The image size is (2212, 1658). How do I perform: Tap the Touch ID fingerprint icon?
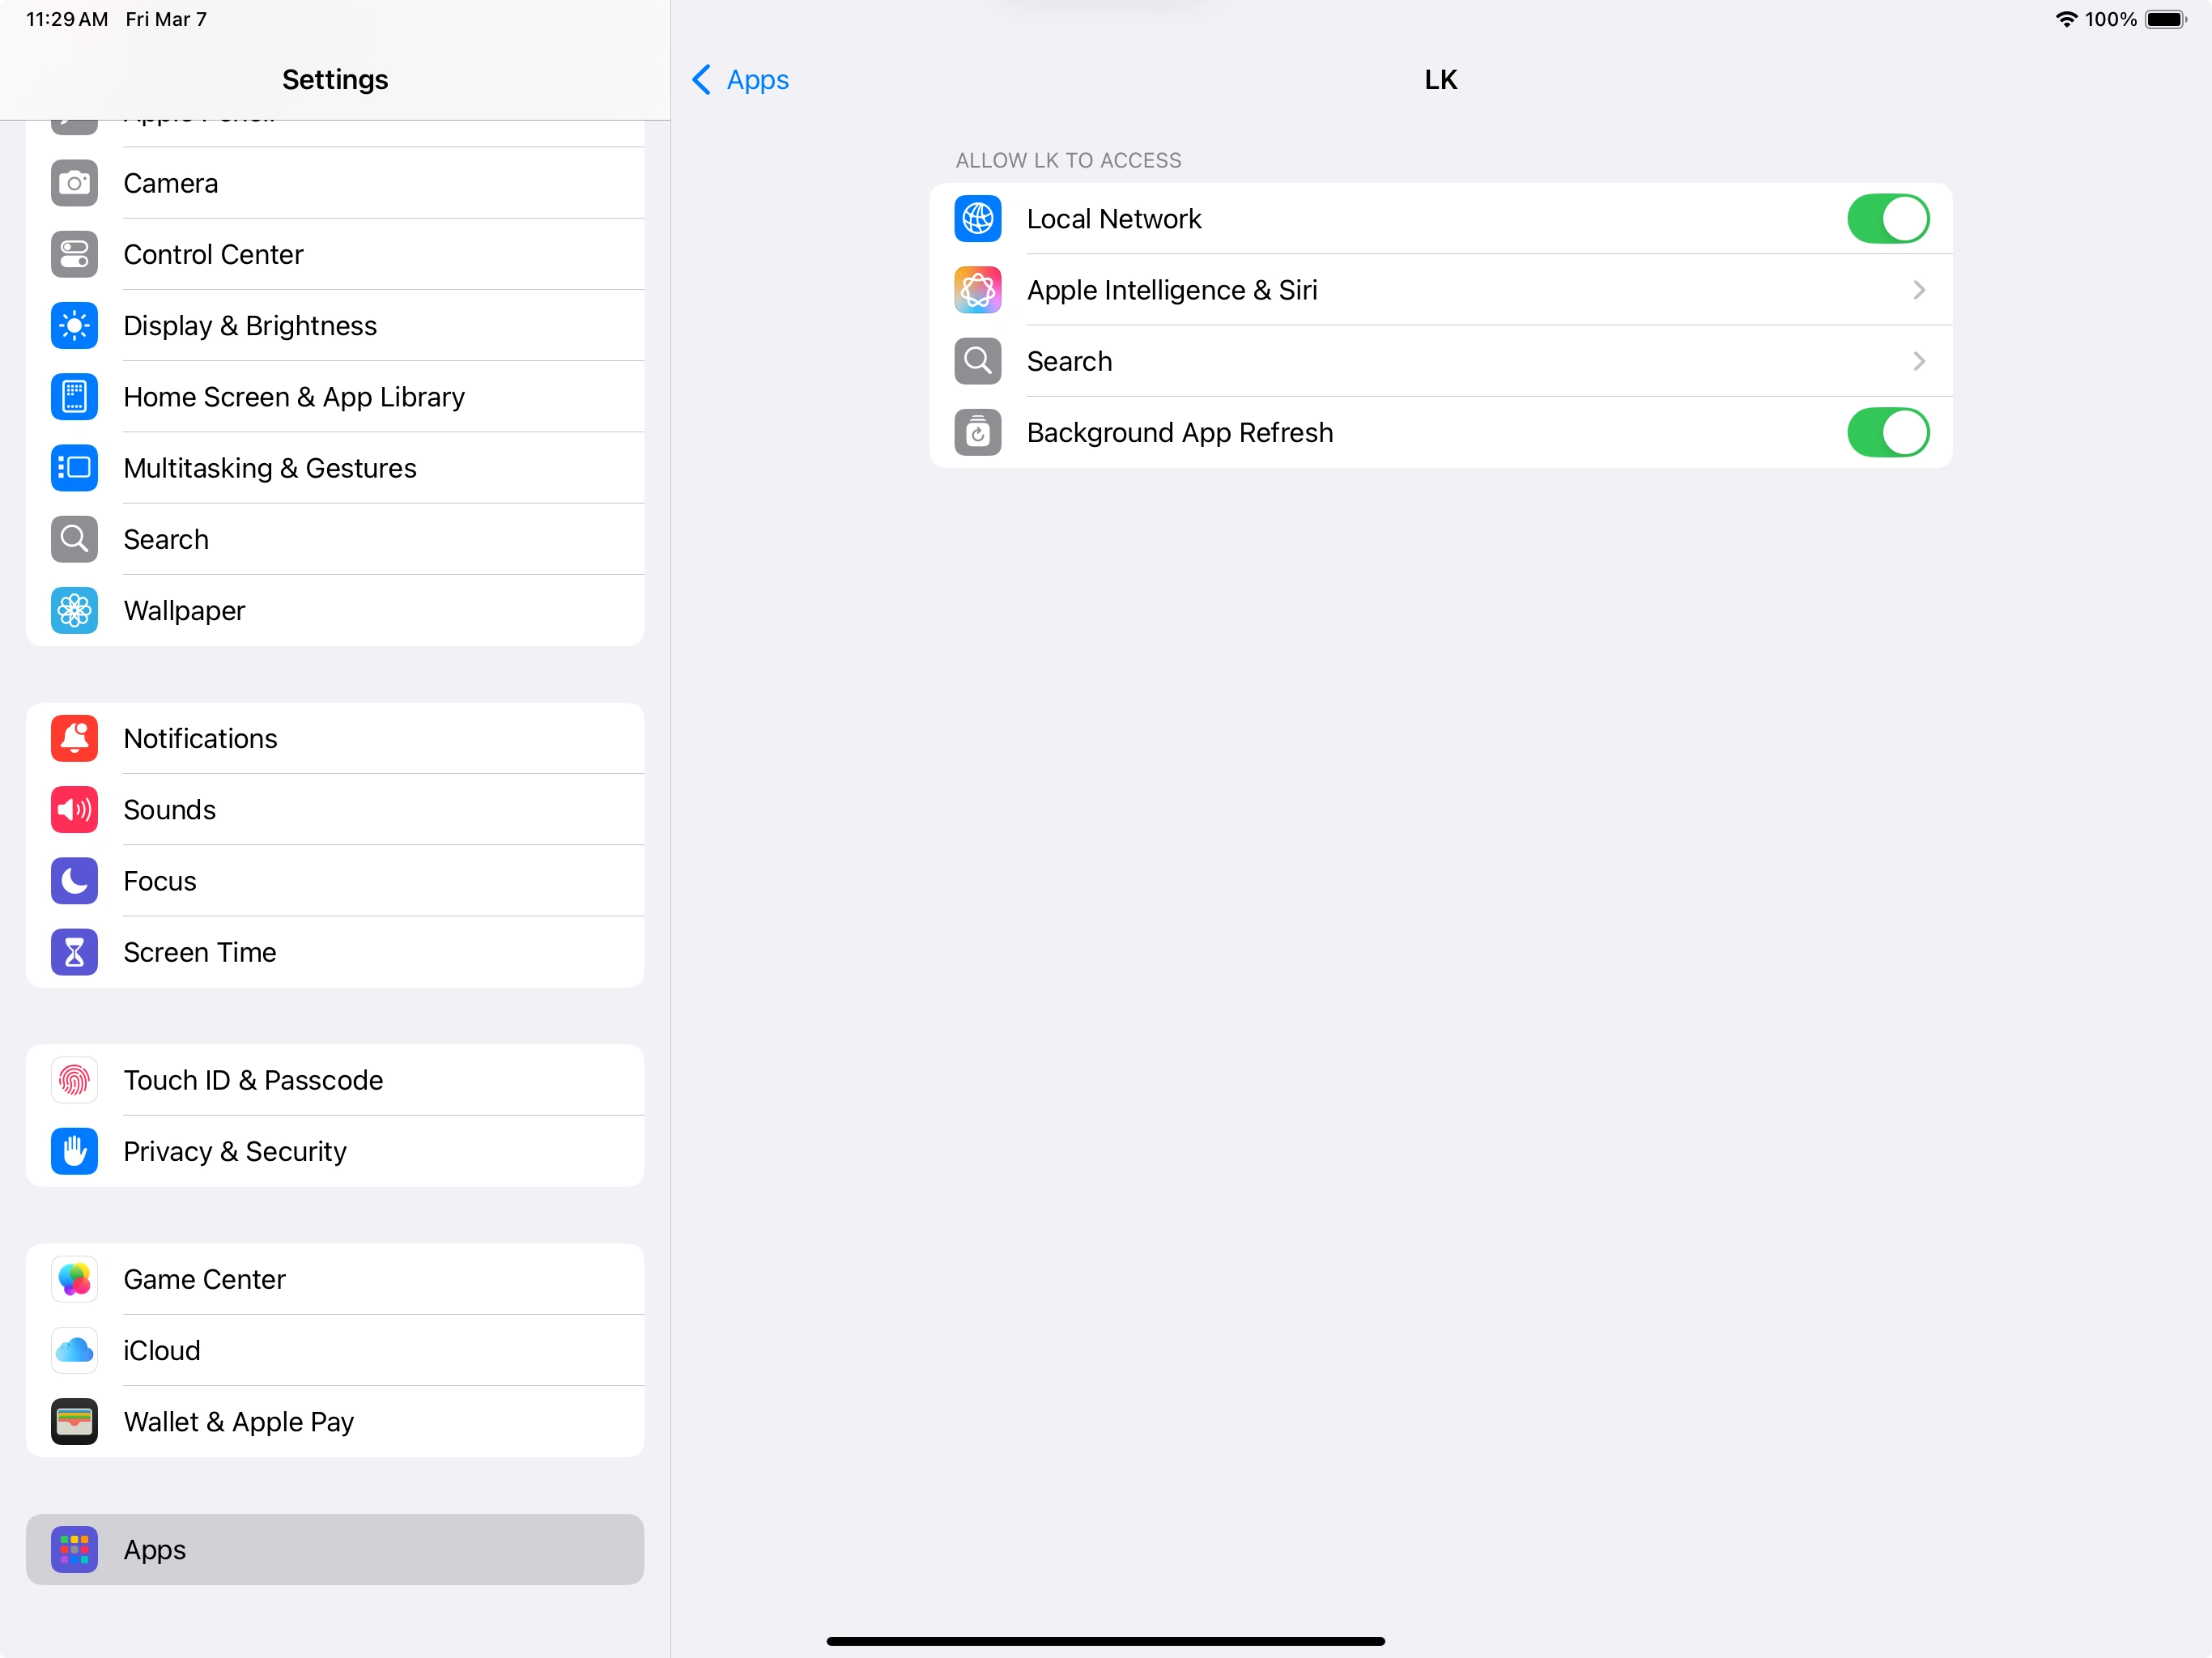(x=74, y=1079)
